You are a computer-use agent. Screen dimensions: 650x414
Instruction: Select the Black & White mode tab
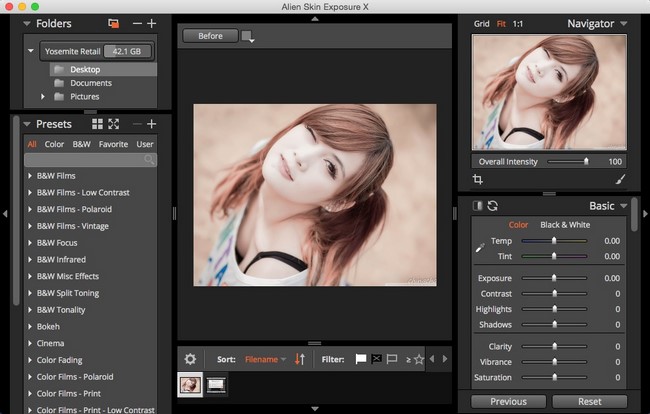click(565, 225)
